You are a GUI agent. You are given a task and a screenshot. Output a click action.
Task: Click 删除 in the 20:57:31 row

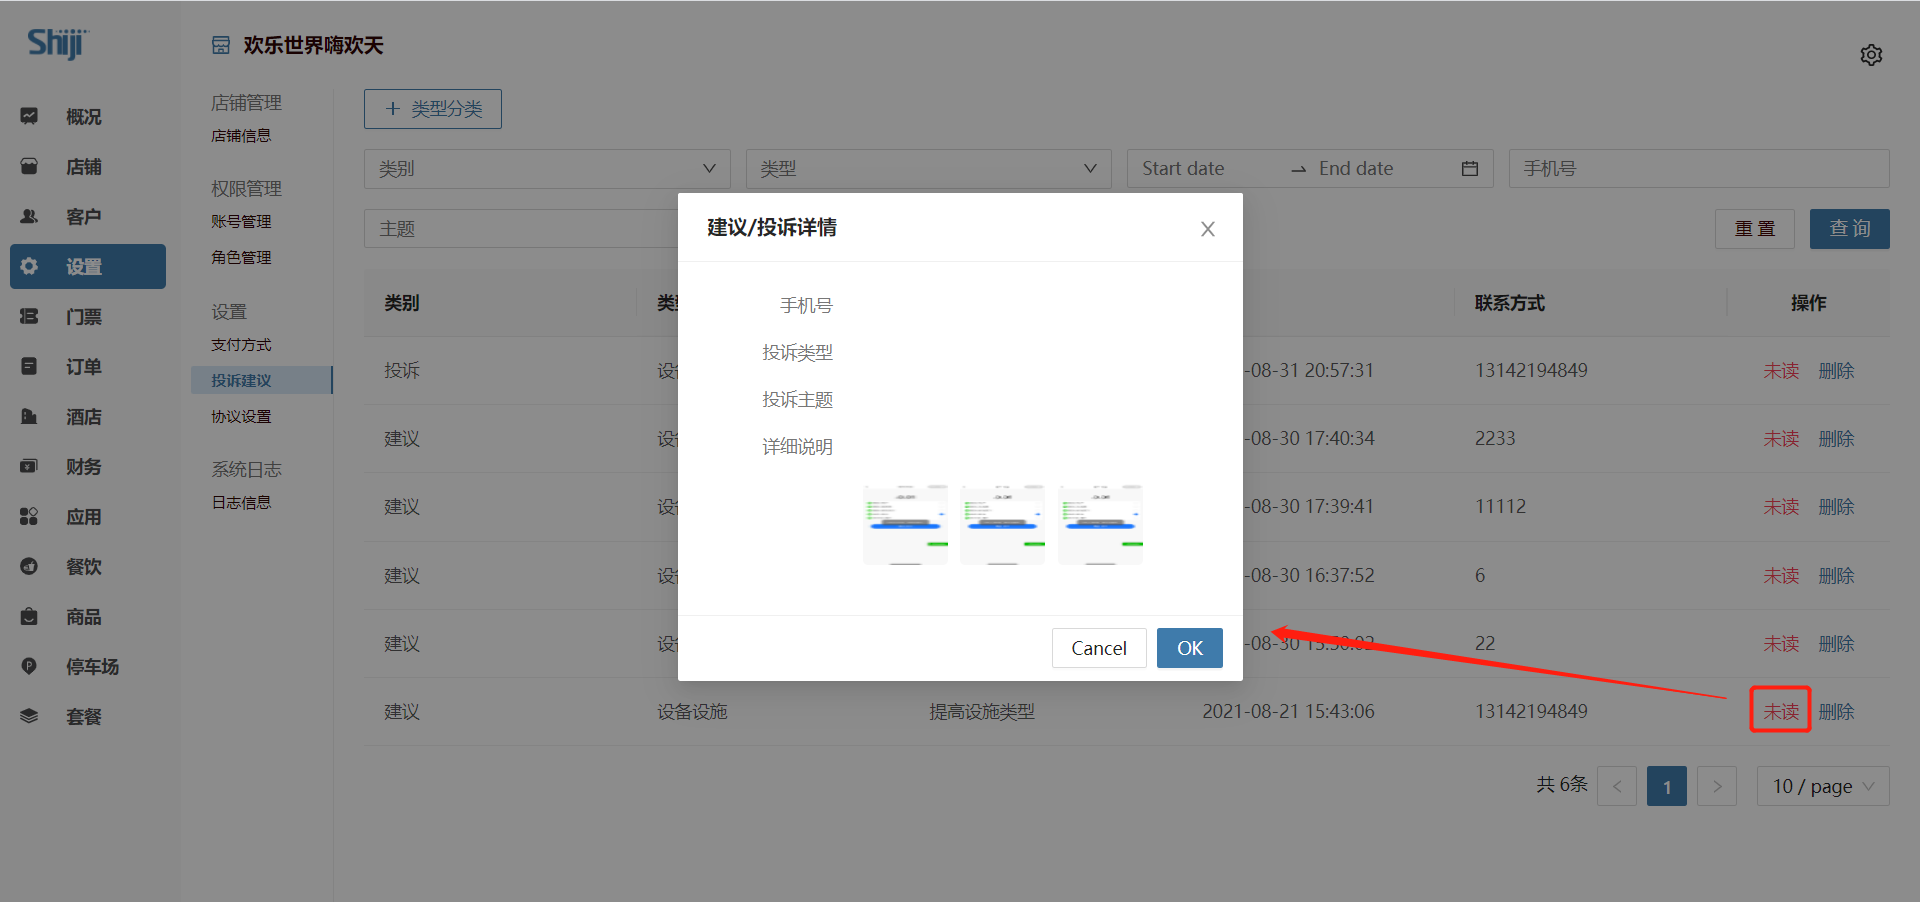click(1836, 371)
